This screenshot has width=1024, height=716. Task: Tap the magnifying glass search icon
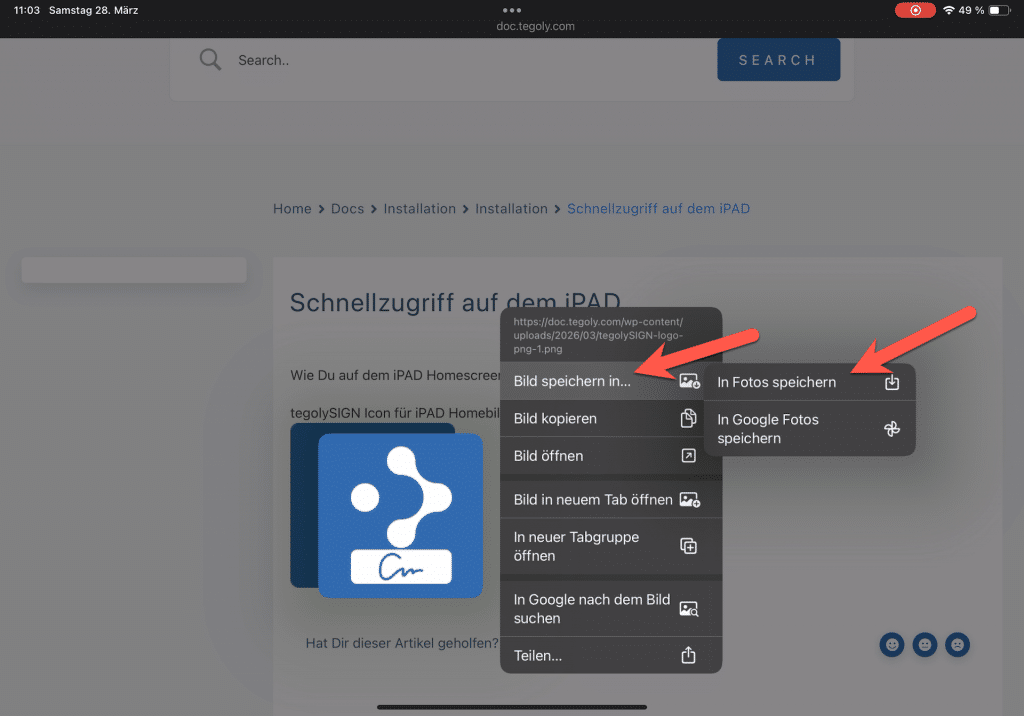tap(210, 60)
